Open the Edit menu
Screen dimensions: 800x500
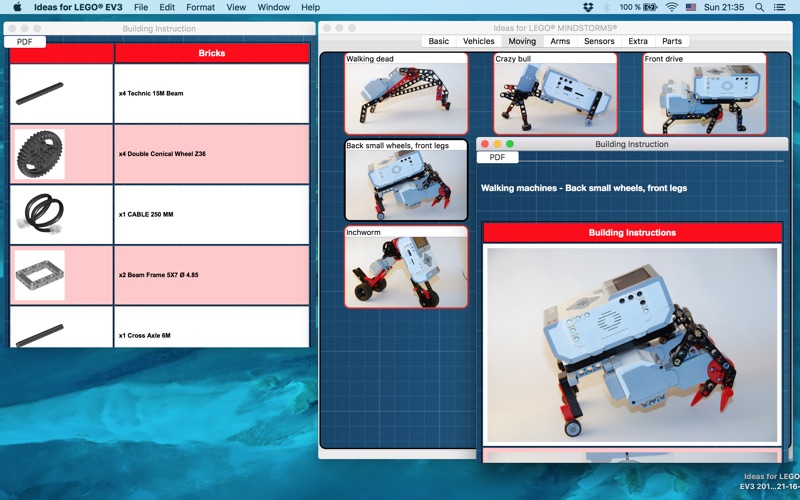pos(167,7)
